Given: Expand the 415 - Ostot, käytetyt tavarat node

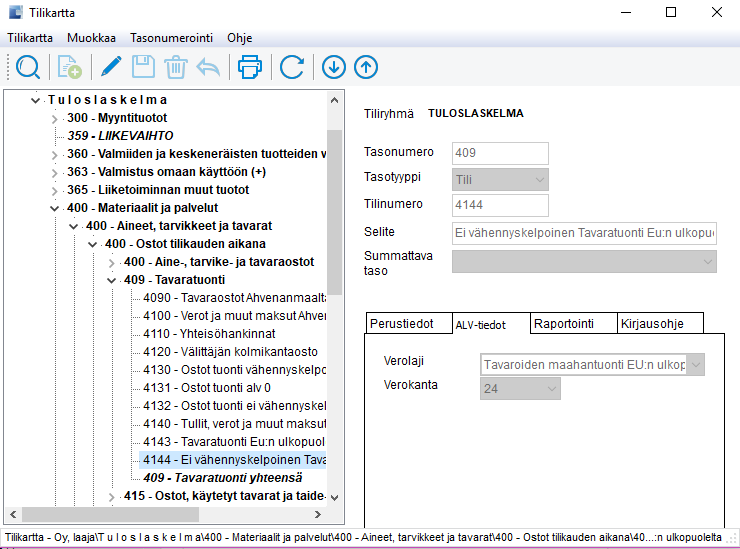Looking at the screenshot, I should [x=111, y=497].
